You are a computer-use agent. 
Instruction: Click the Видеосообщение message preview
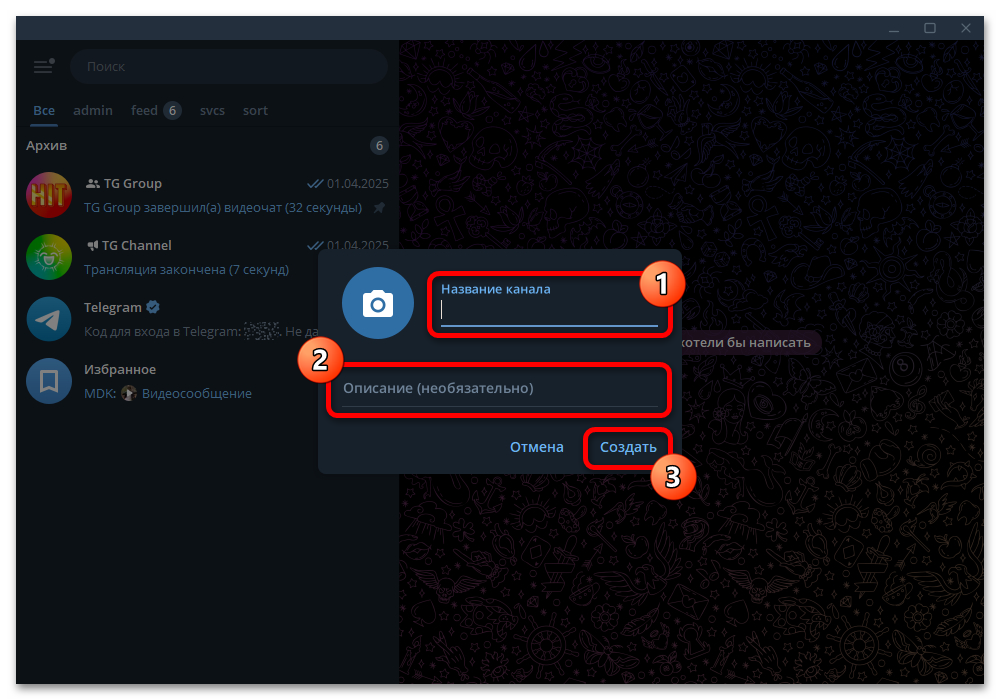(x=196, y=394)
